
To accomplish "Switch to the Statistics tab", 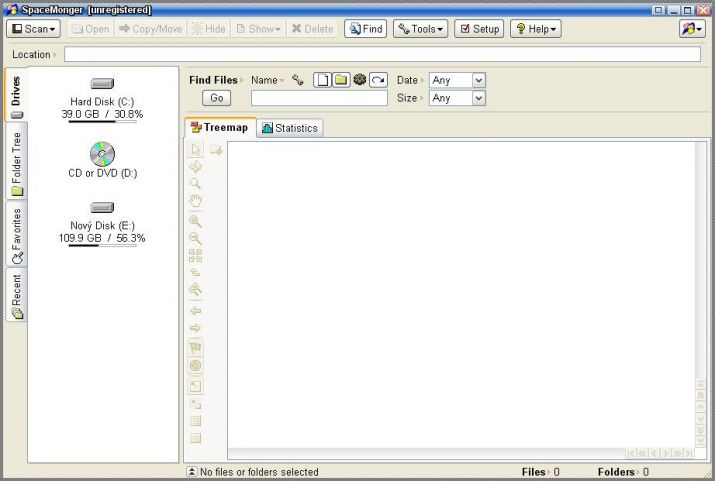I will pyautogui.click(x=290, y=128).
